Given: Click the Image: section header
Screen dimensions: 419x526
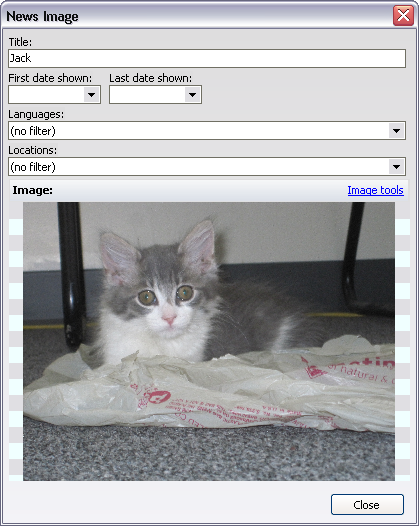Looking at the screenshot, I should 32,190.
